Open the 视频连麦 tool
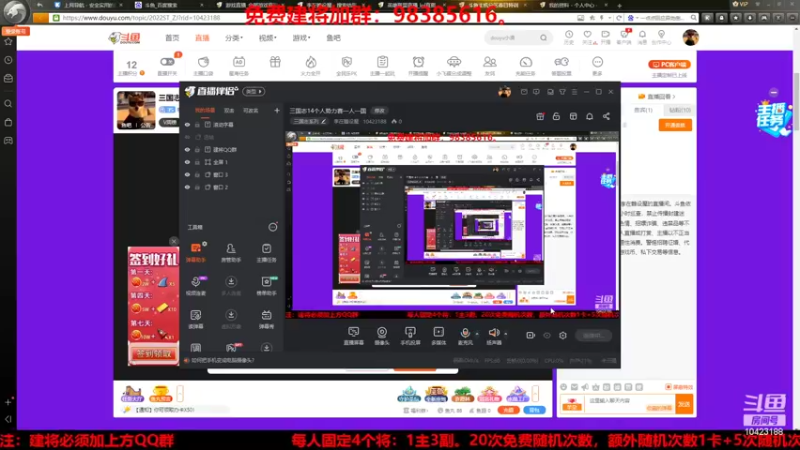Screen dimensions: 800x450 (196, 286)
